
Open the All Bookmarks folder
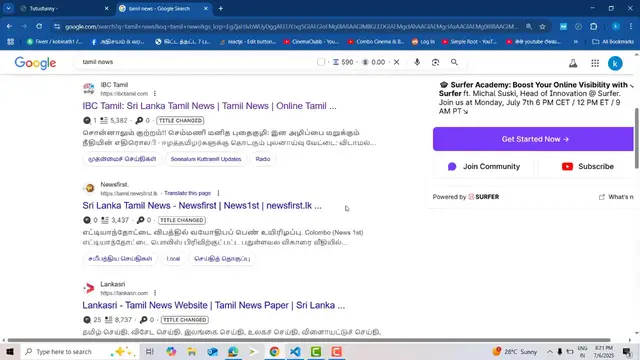pyautogui.click(x=613, y=42)
